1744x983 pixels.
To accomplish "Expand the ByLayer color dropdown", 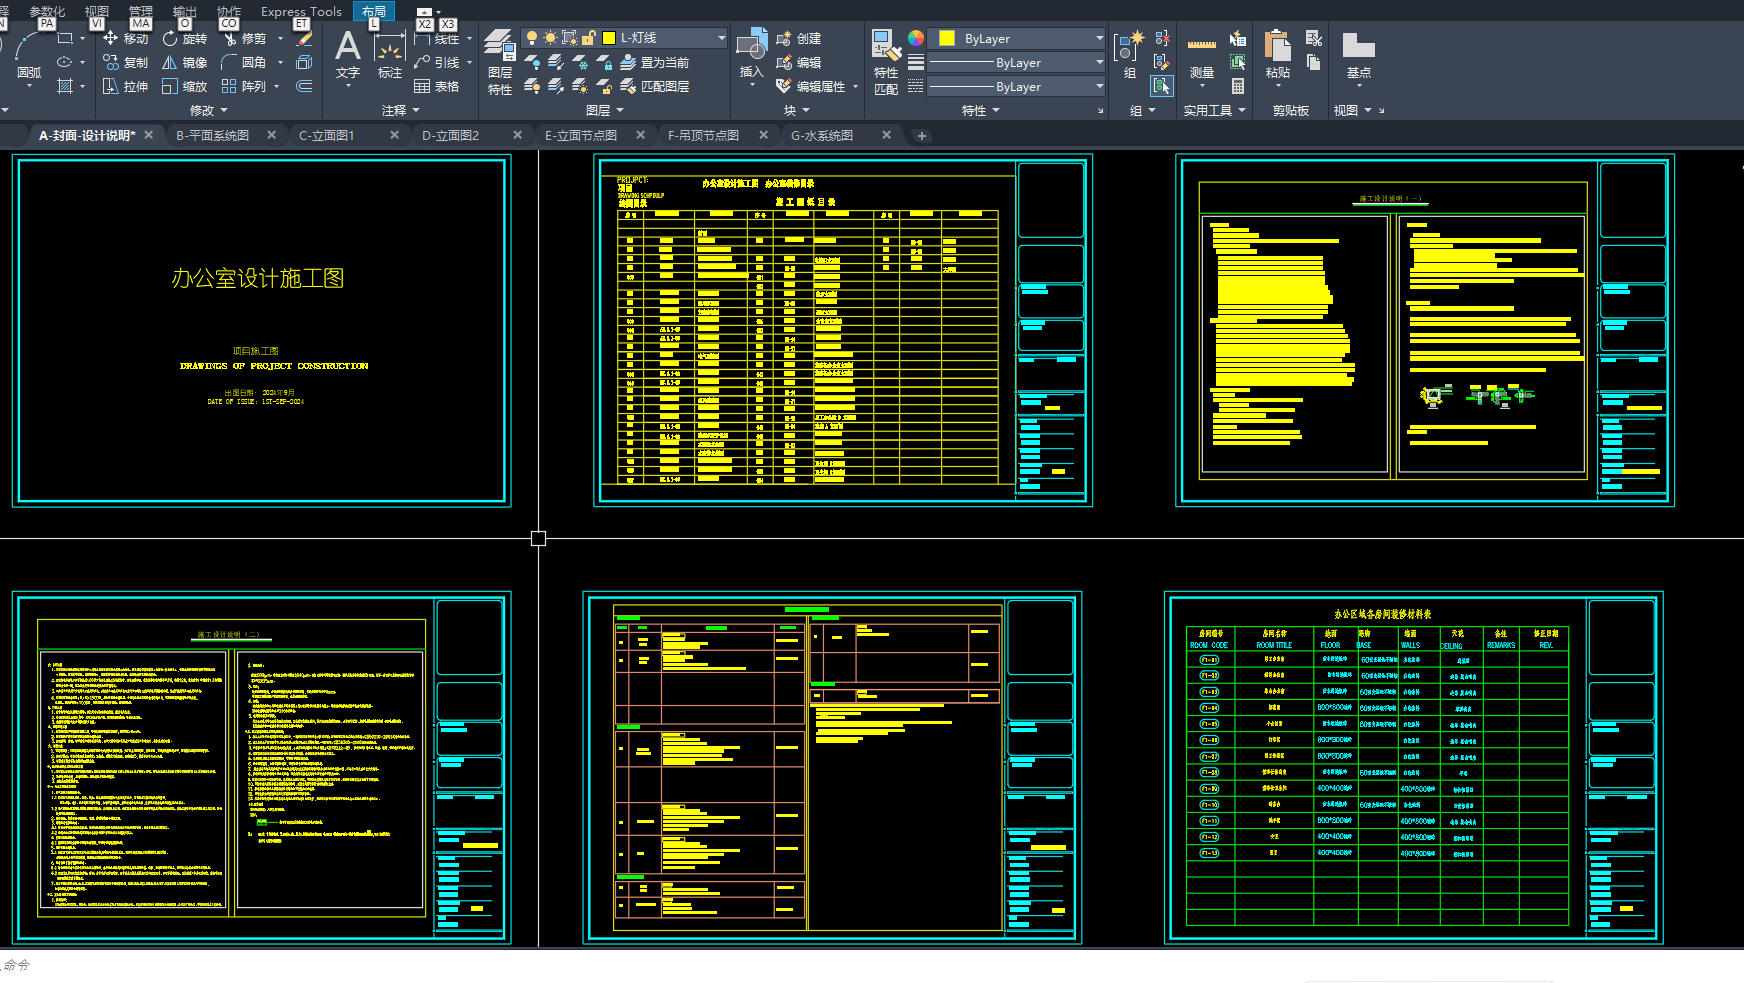I will (1099, 39).
